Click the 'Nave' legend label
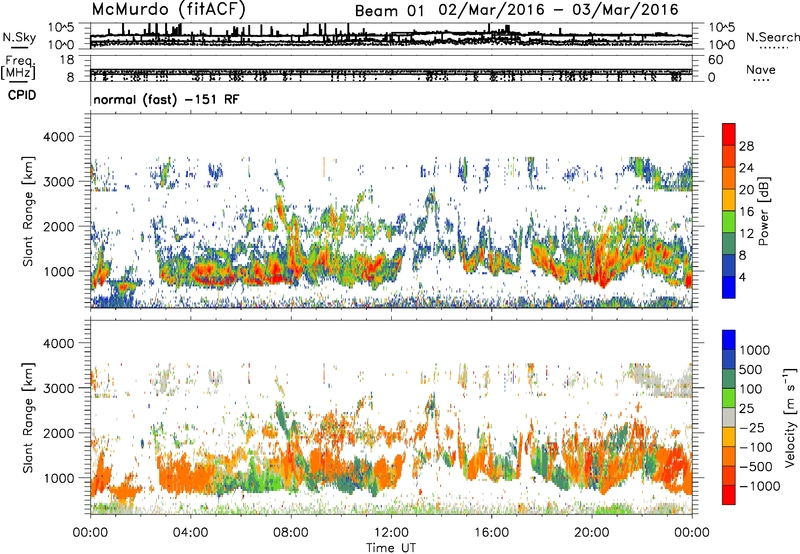The height and width of the screenshot is (554, 800). point(761,69)
